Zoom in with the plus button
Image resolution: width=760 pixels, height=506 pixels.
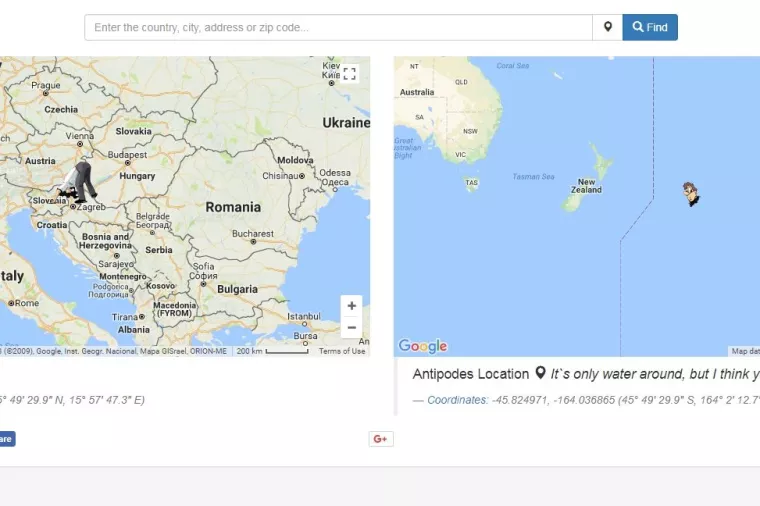coord(351,306)
